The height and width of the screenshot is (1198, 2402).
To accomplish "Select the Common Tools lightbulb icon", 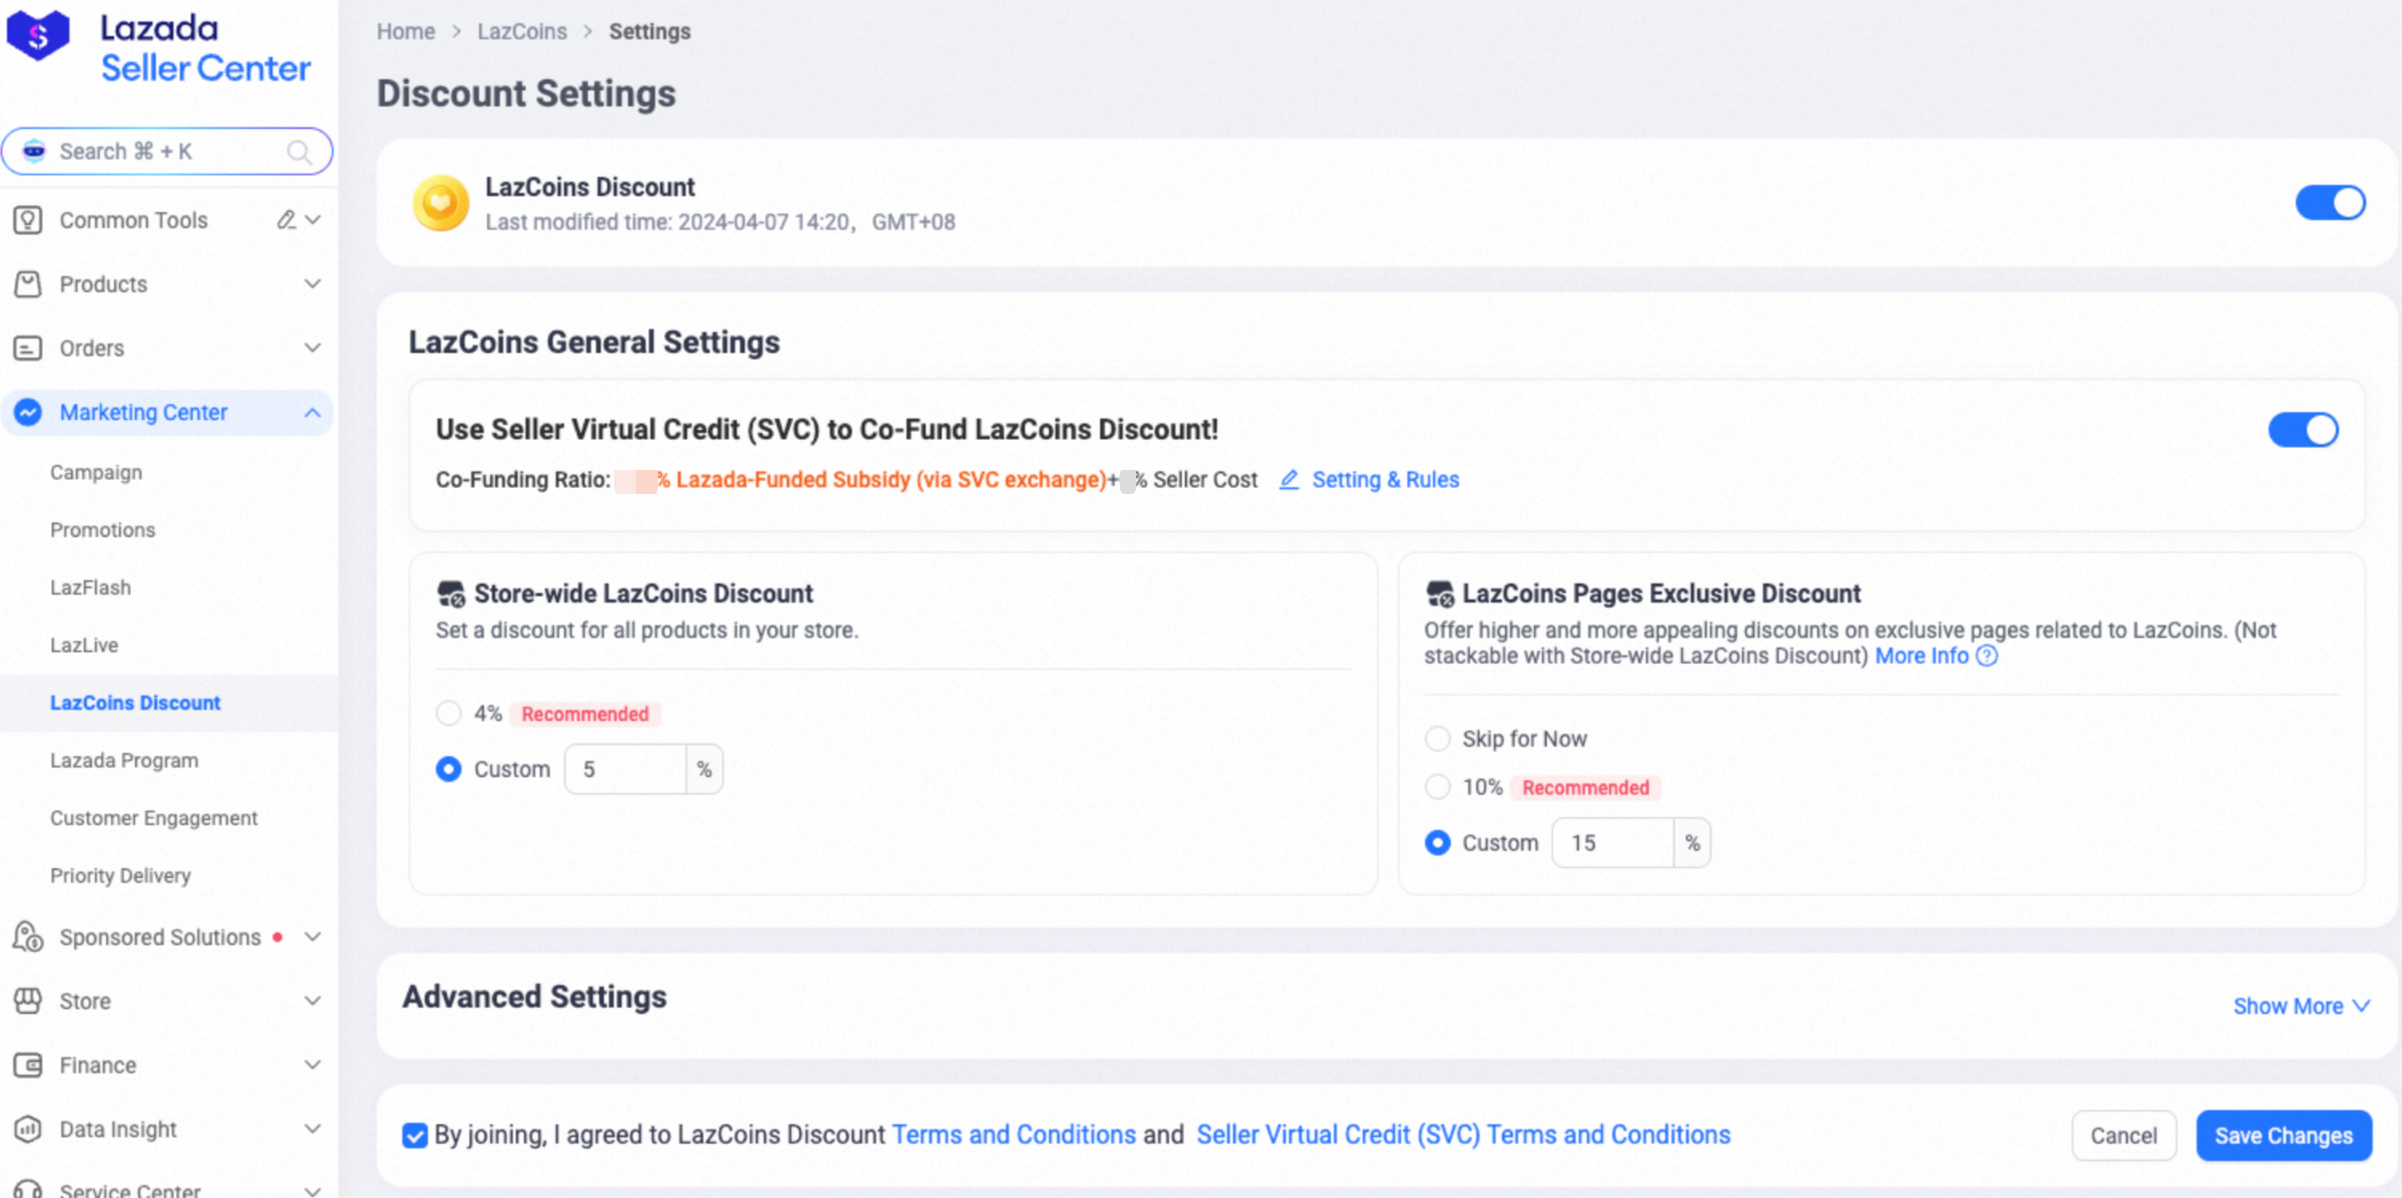I will tap(27, 219).
